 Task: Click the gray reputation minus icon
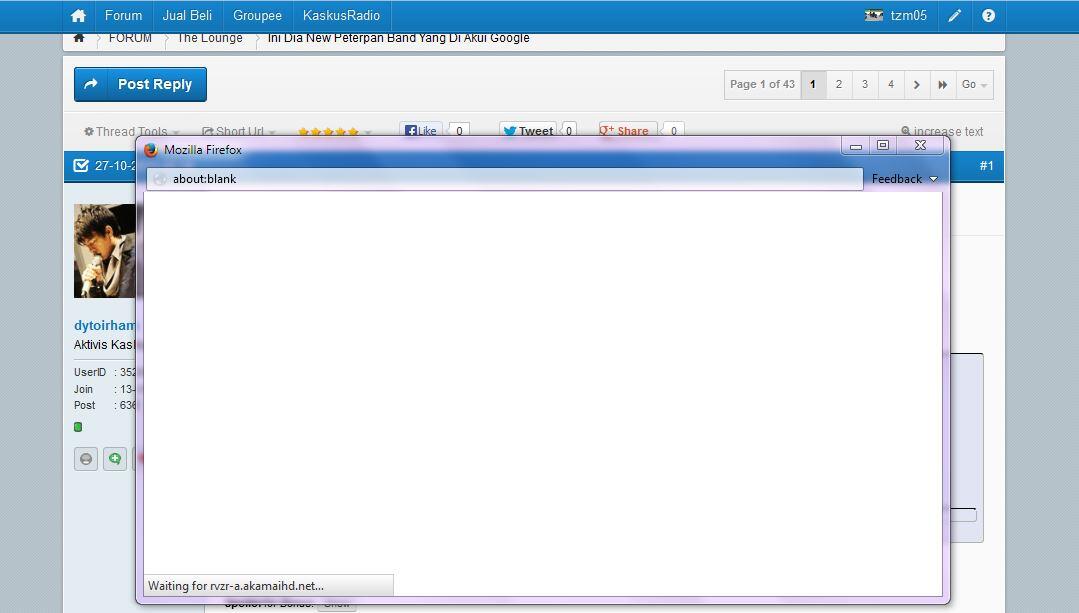(x=86, y=459)
